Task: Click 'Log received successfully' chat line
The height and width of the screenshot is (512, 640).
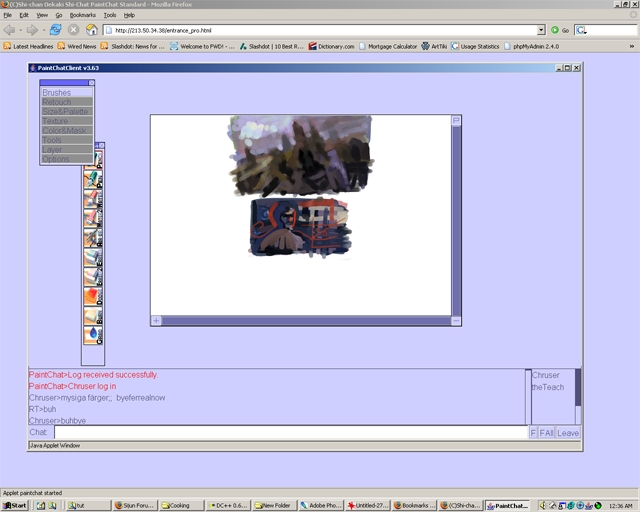Action: [x=93, y=375]
